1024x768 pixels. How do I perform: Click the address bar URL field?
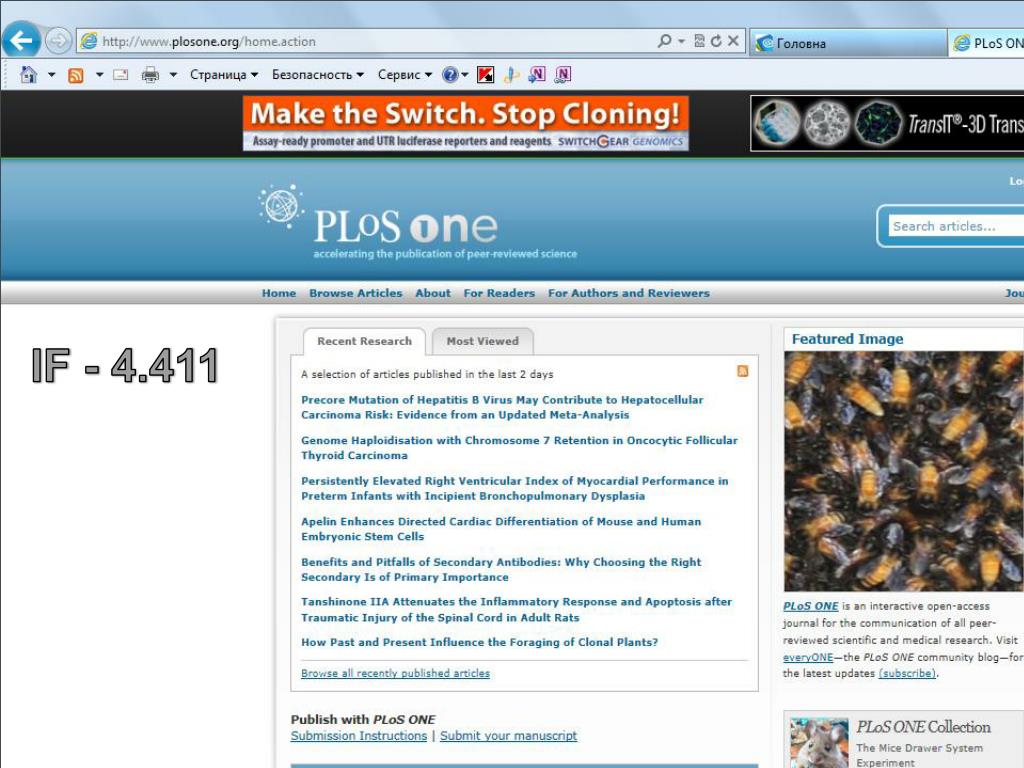click(x=366, y=41)
